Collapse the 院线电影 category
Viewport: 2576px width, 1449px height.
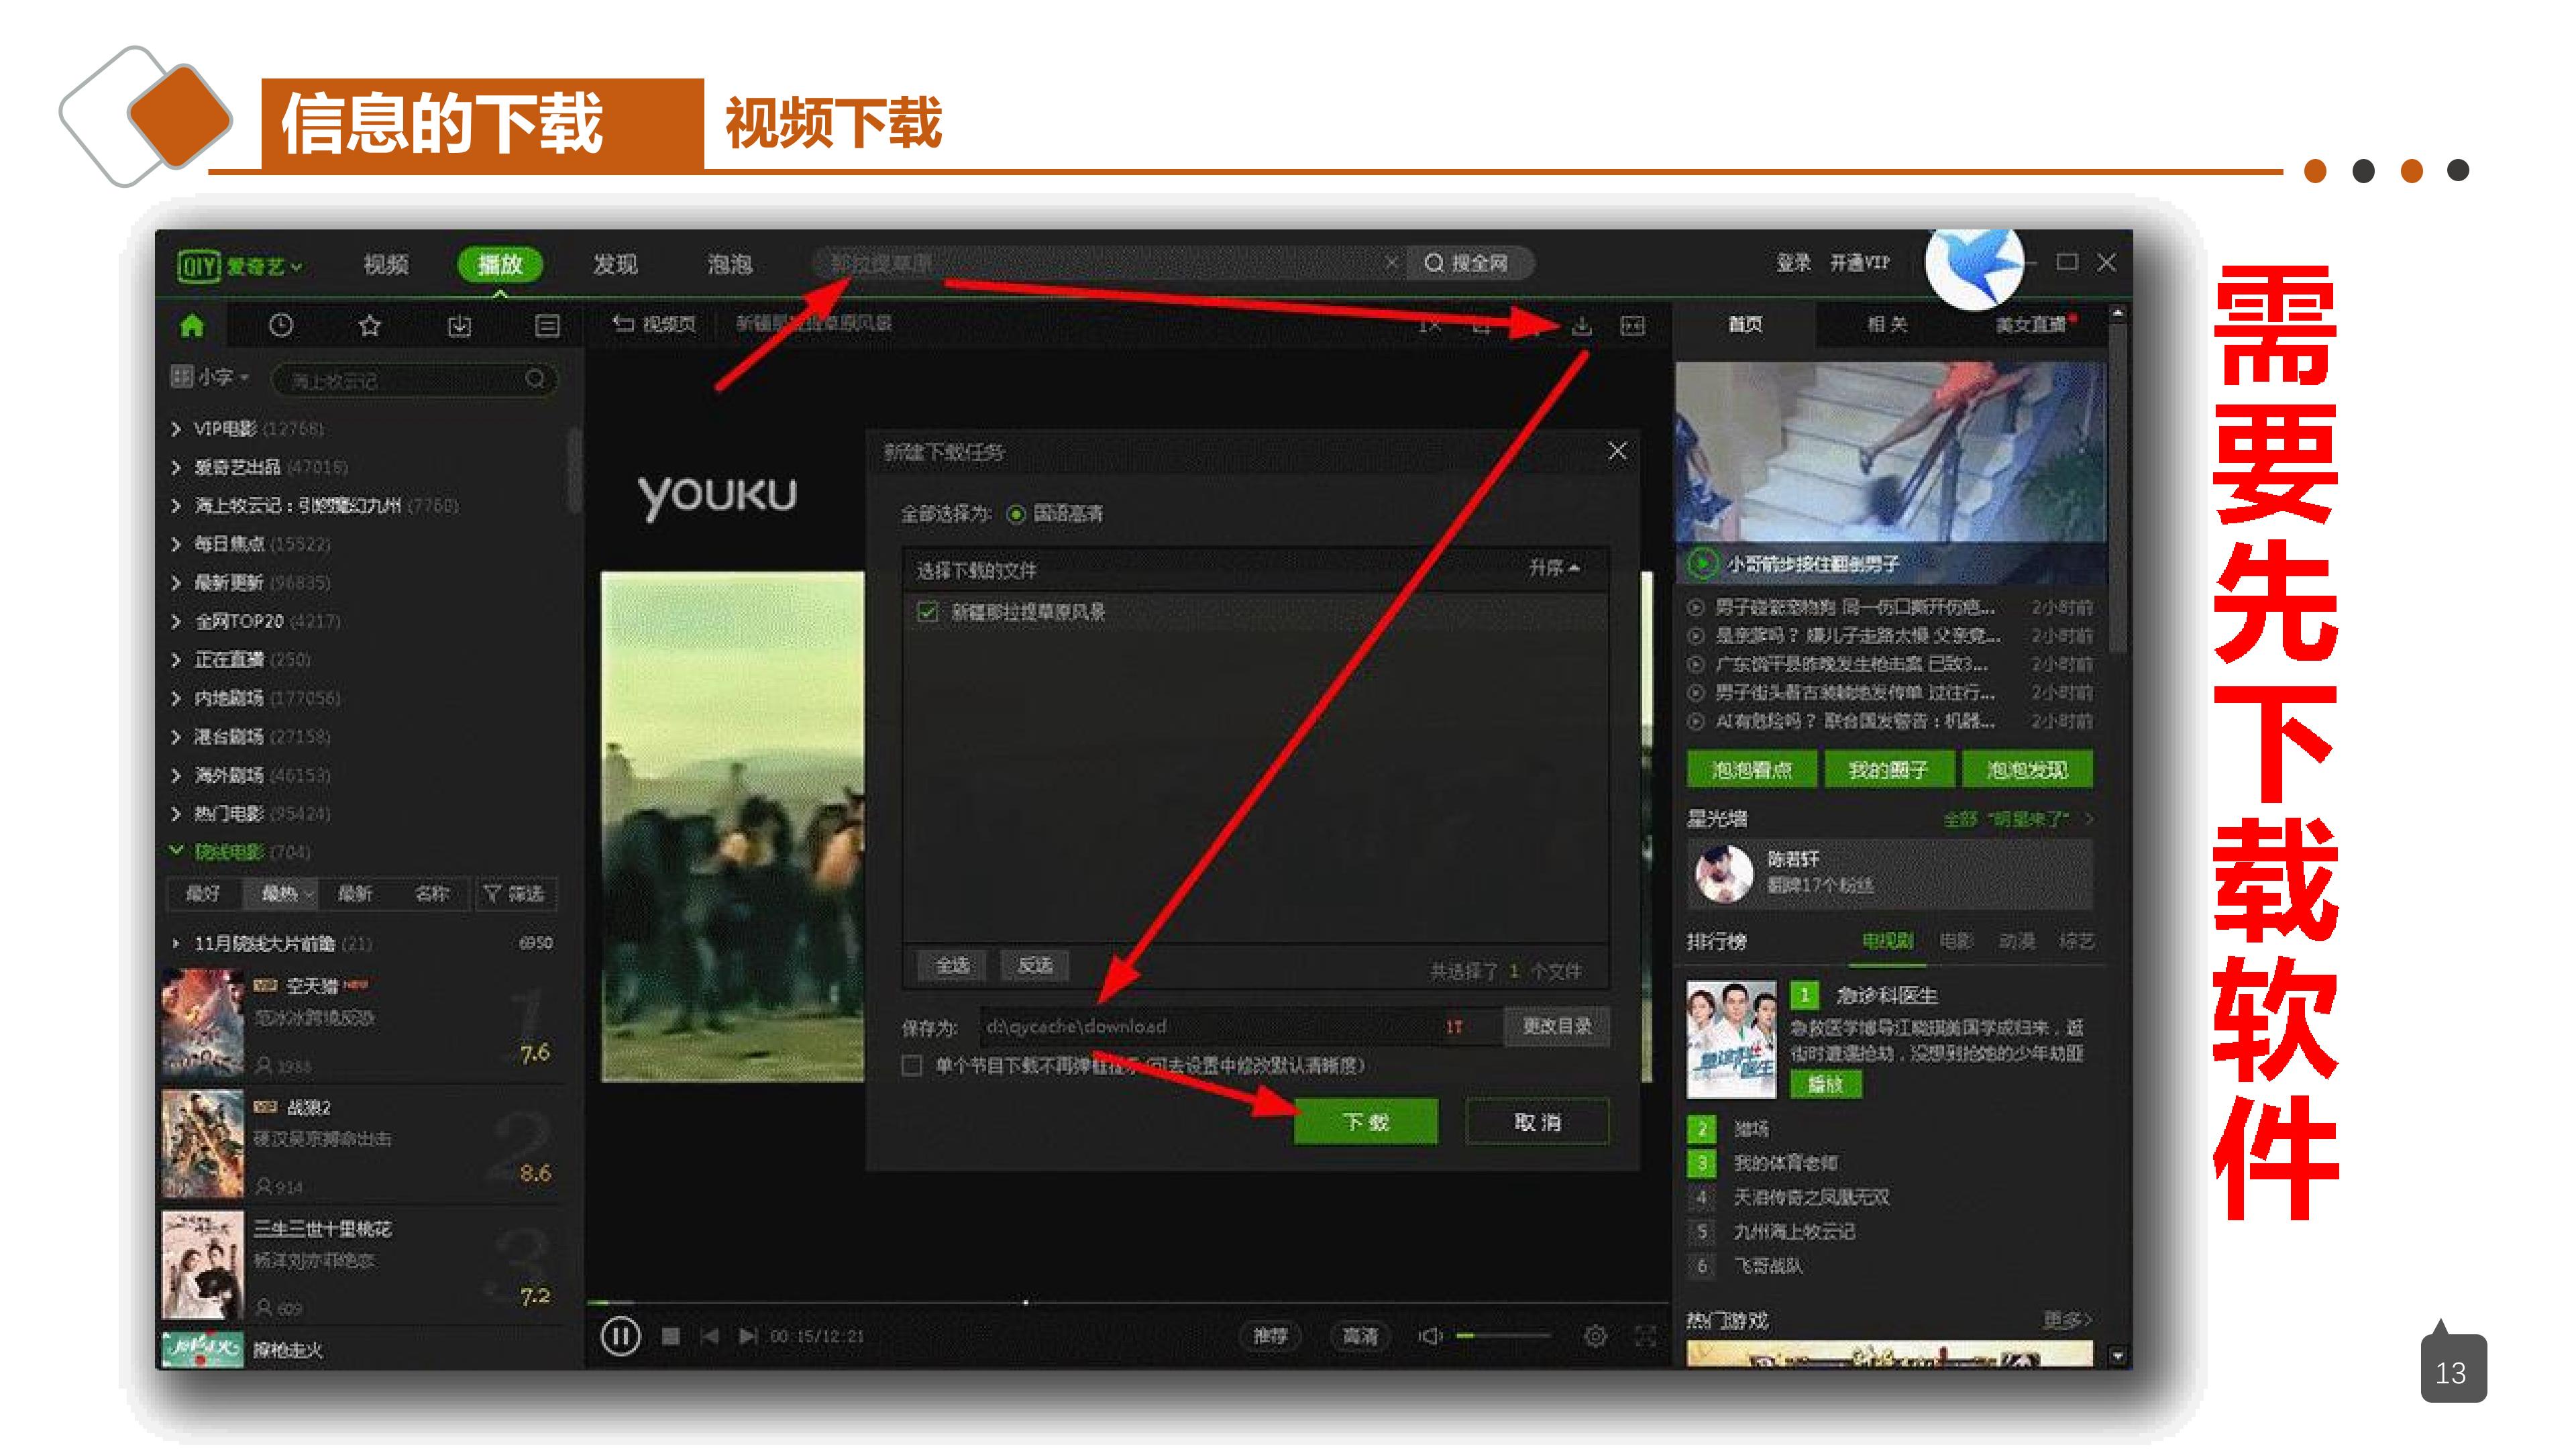pos(176,851)
